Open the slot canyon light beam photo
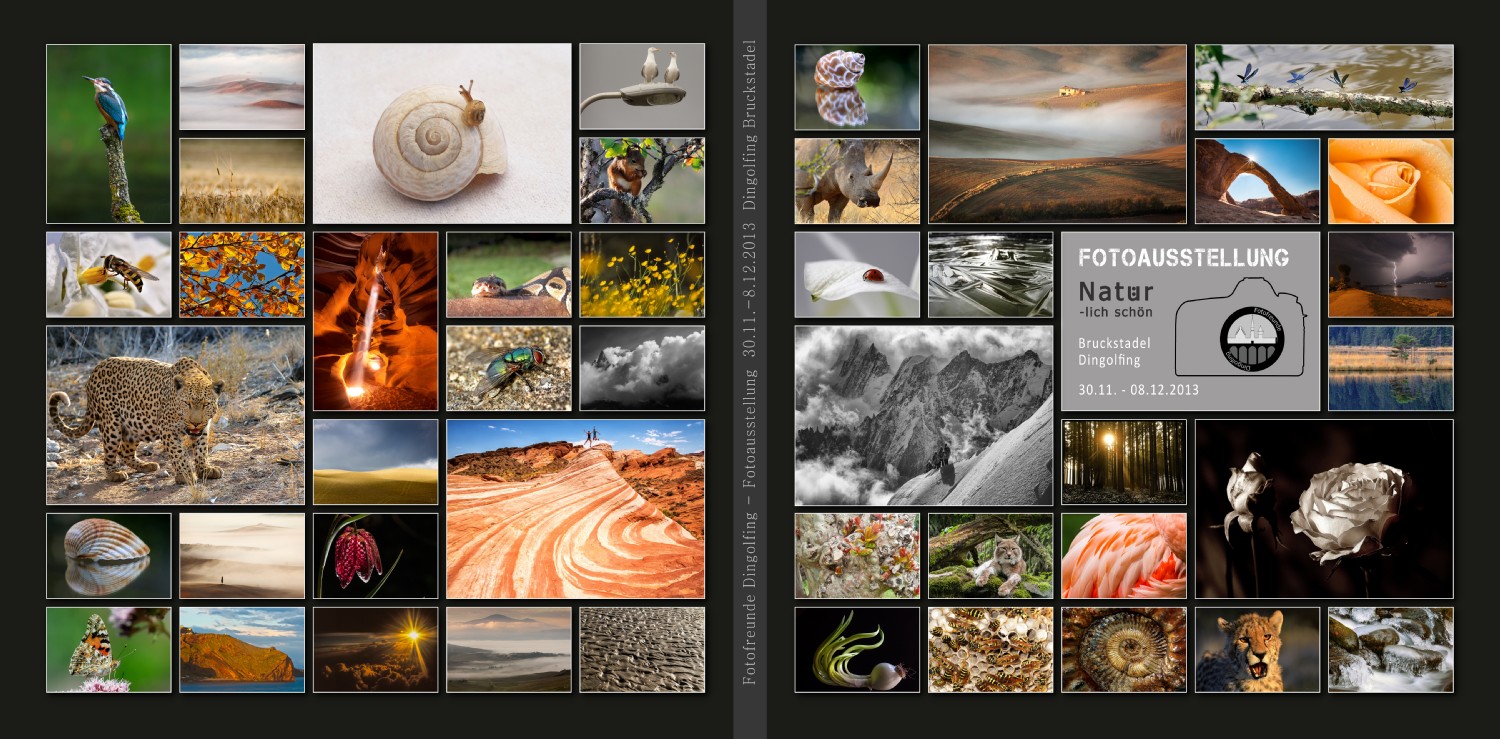The width and height of the screenshot is (1500, 739). pyautogui.click(x=376, y=322)
